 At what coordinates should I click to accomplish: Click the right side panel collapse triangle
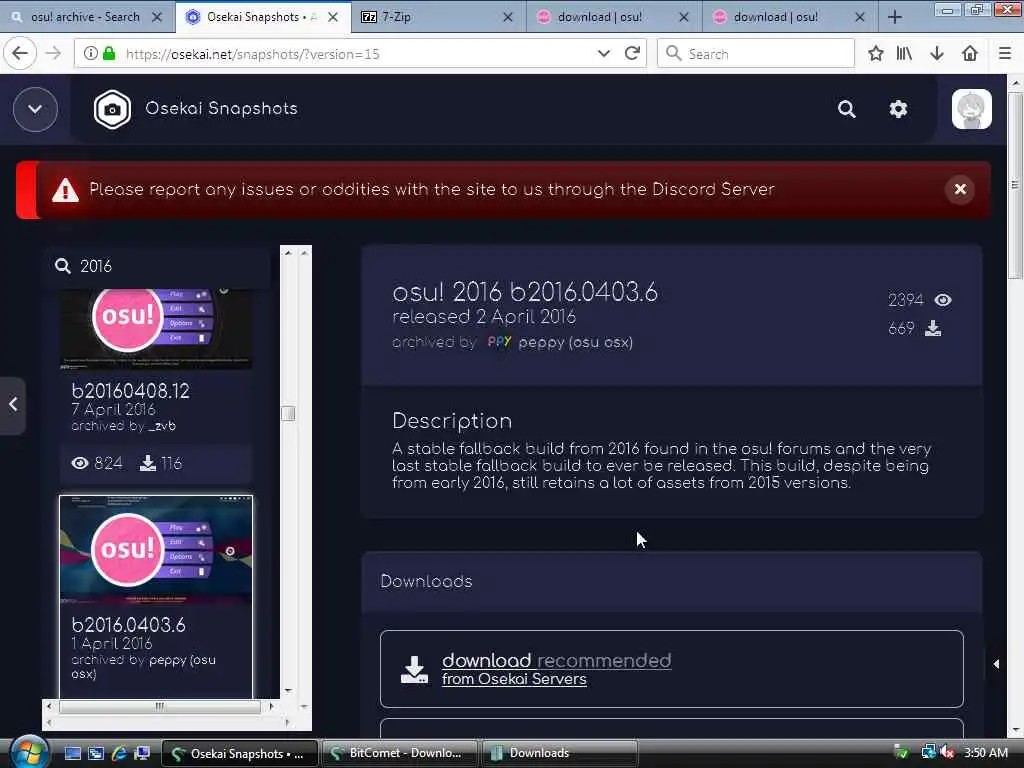click(x=996, y=664)
